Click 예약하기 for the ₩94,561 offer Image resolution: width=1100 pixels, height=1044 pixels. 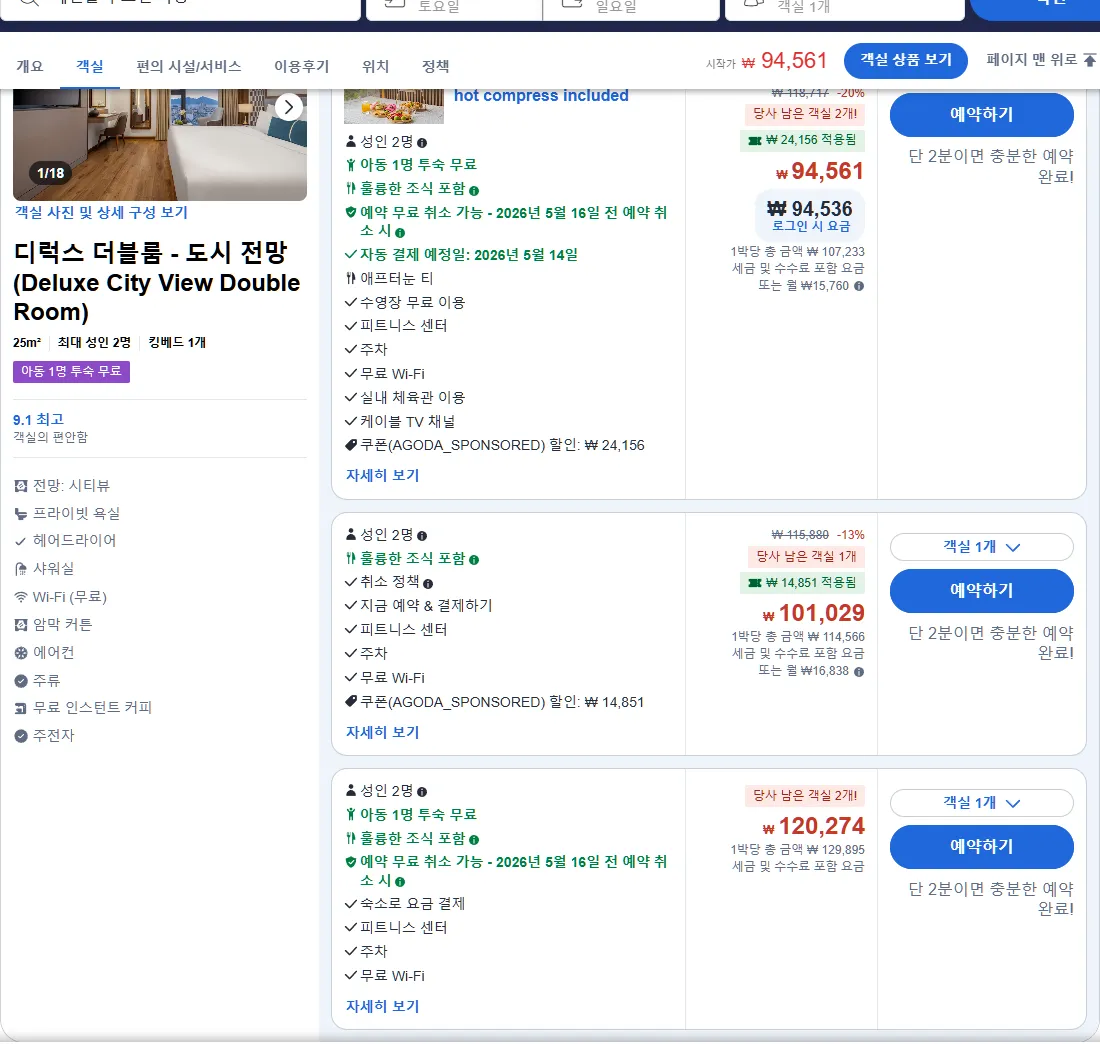981,114
